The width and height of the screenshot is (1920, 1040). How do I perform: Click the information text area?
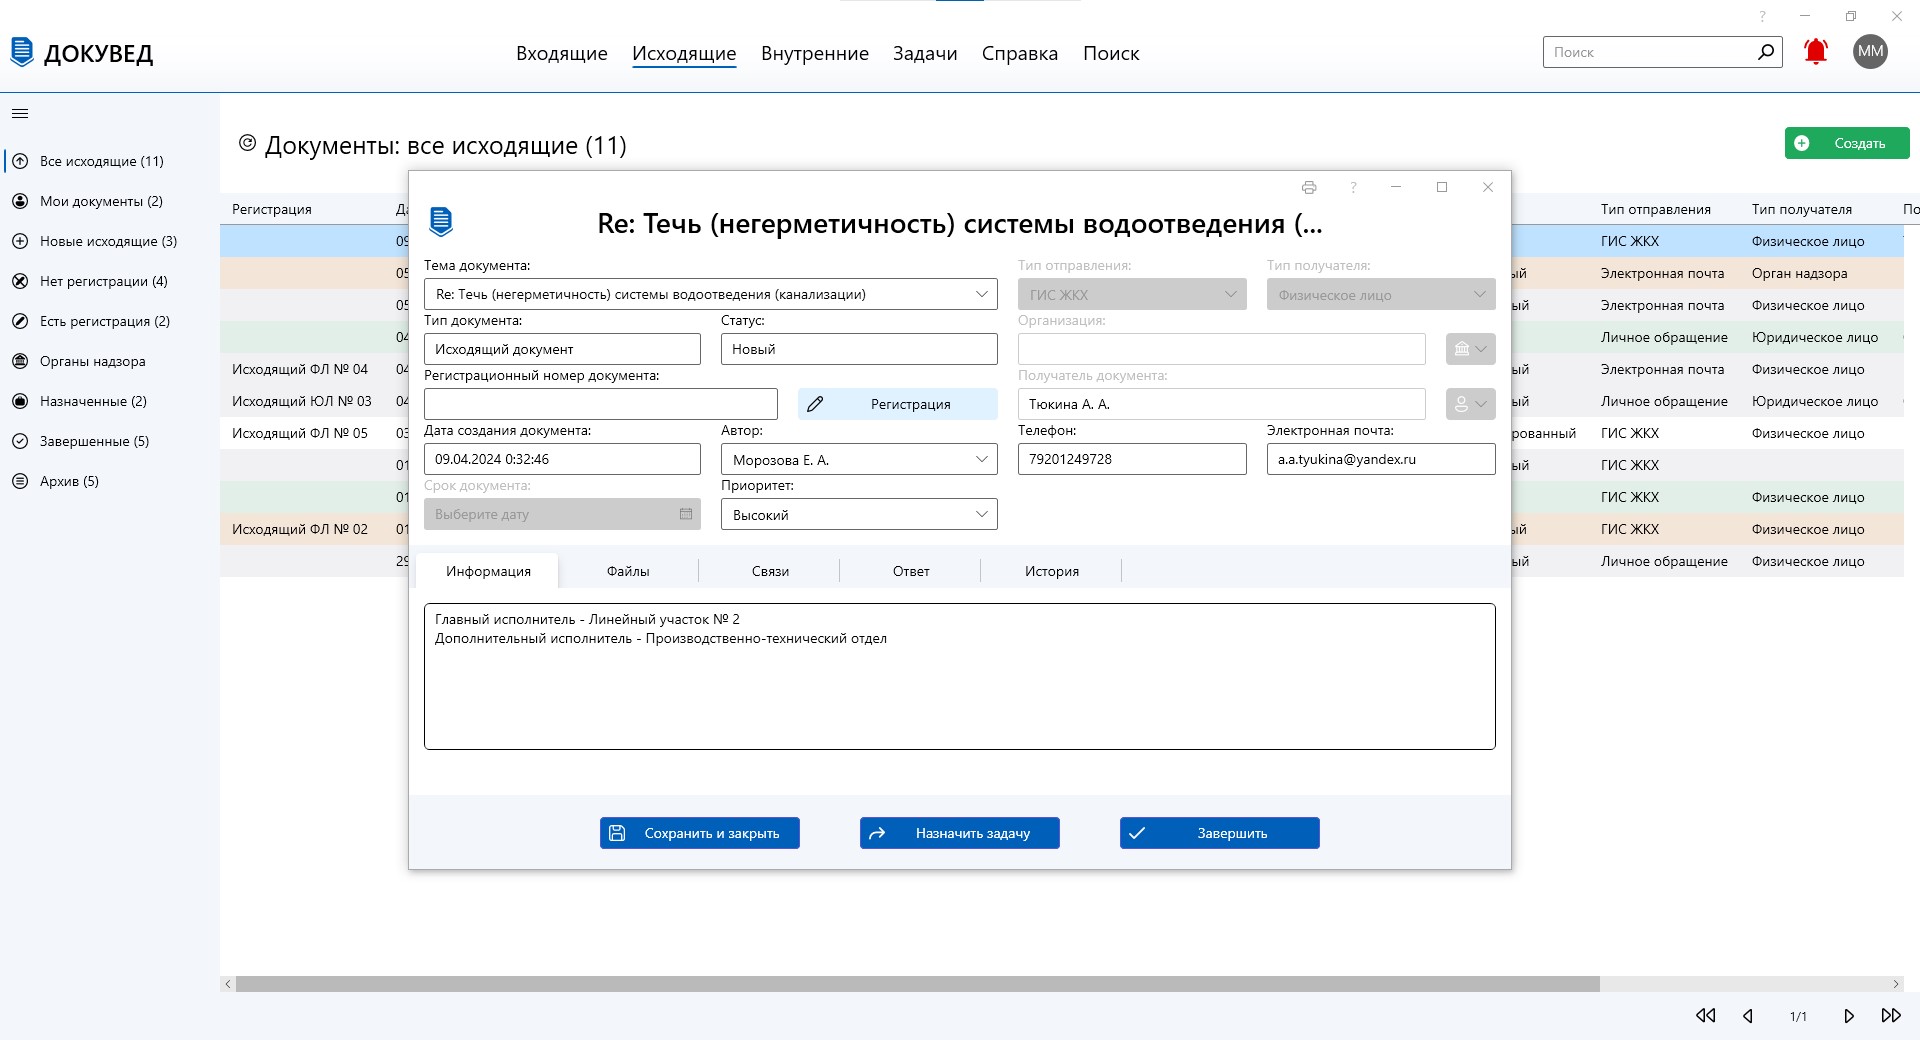(x=959, y=676)
